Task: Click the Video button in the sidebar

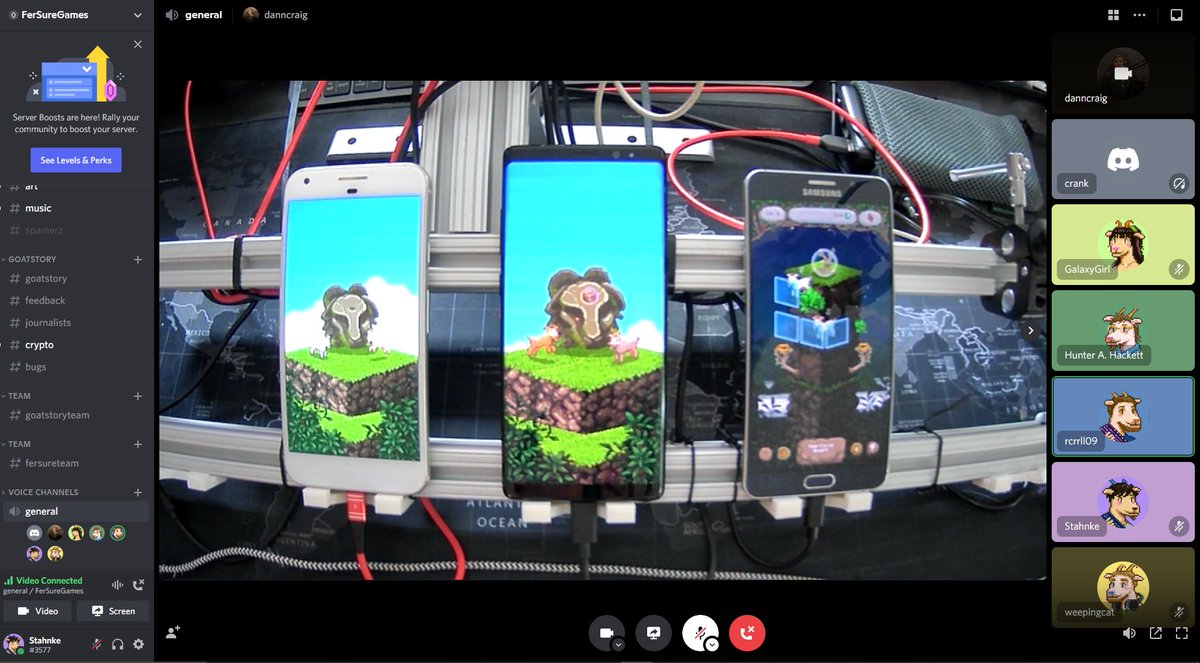Action: coord(38,611)
